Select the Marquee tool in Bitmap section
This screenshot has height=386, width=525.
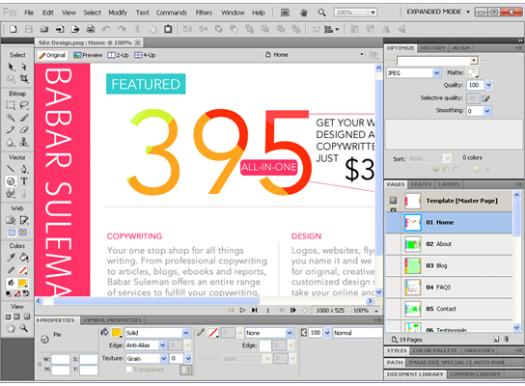click(11, 105)
